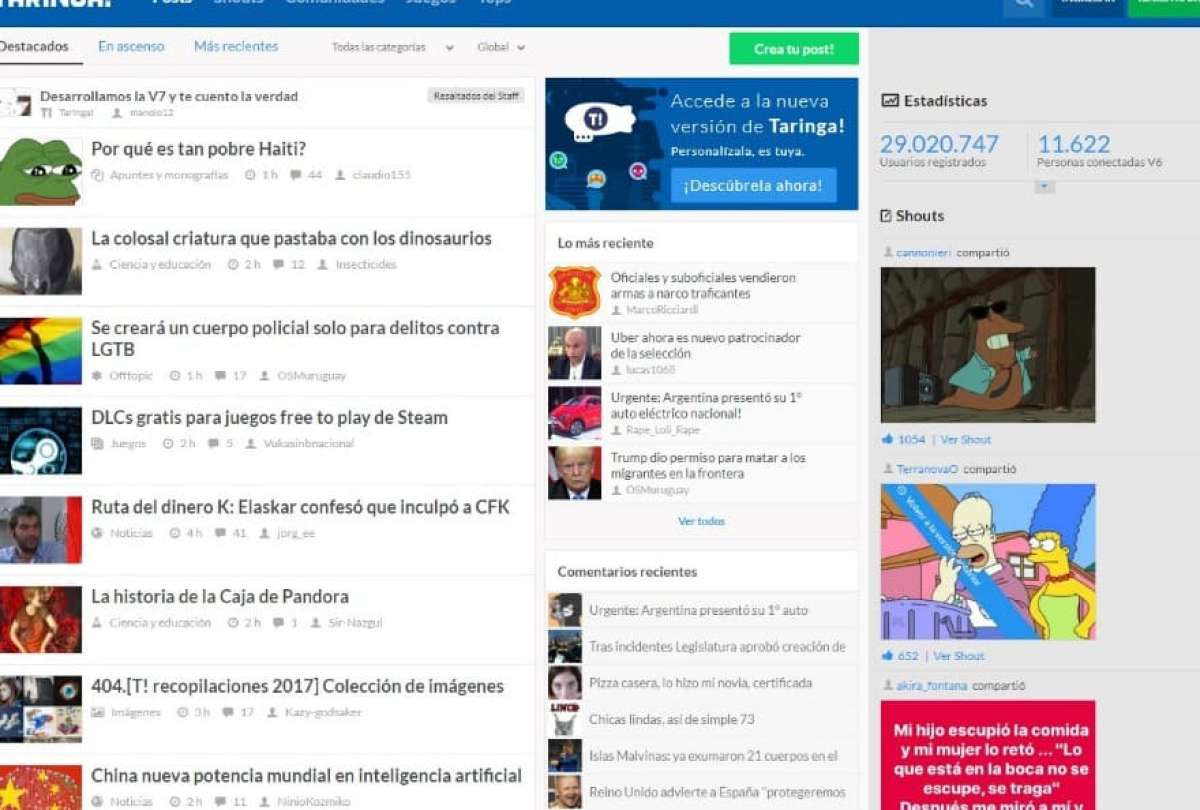
Task: Click user icon next to claudio155
Action: tap(340, 175)
